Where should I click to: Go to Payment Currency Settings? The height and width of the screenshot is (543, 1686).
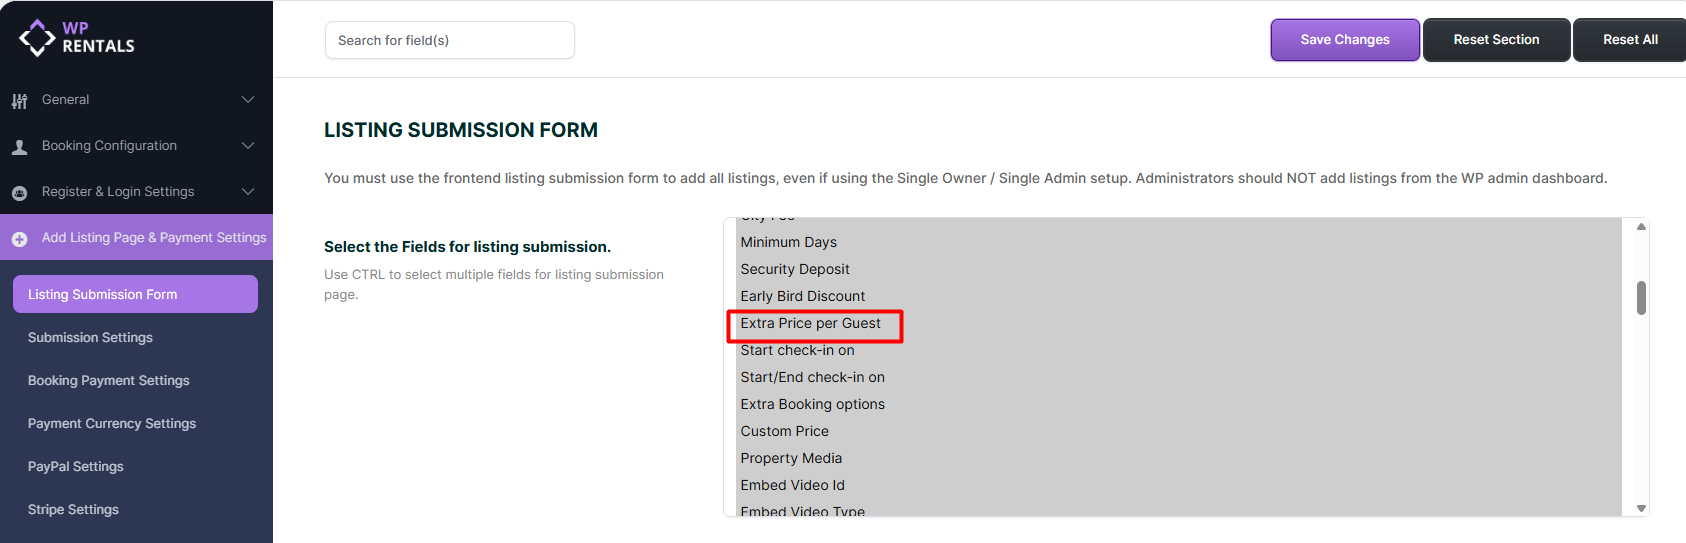pos(112,424)
